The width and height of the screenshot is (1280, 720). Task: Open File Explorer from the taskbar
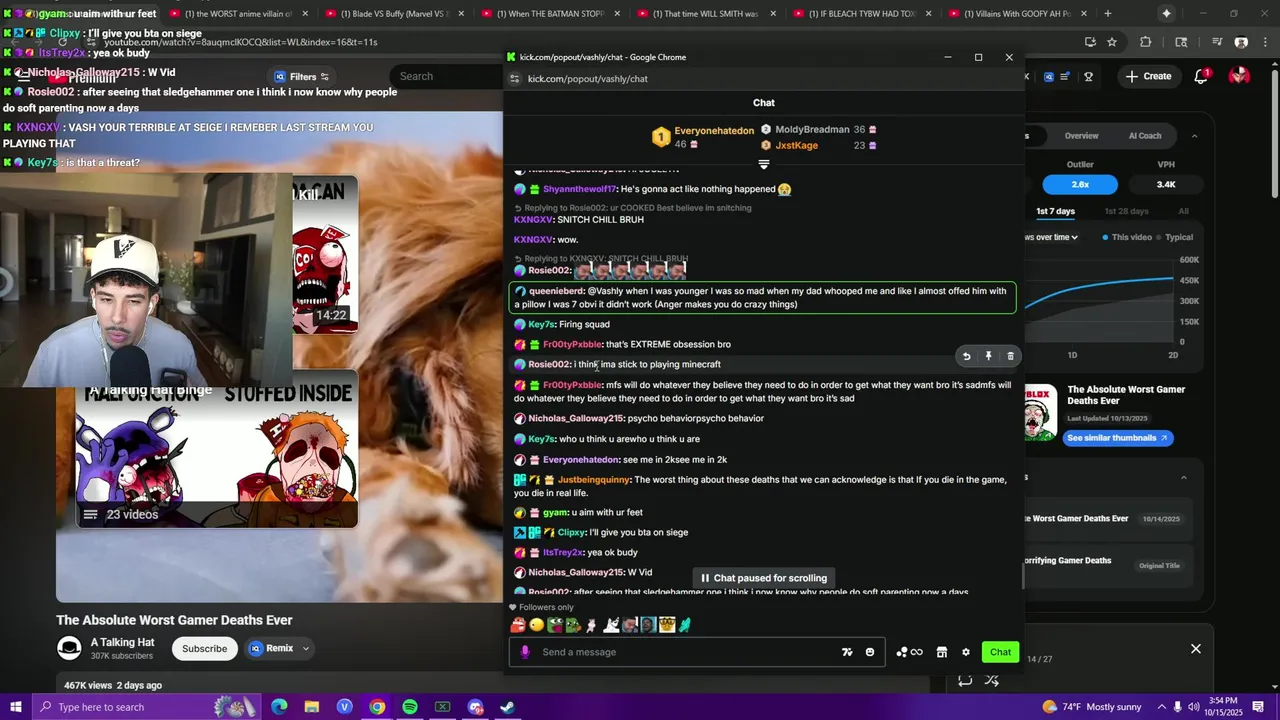(x=312, y=707)
